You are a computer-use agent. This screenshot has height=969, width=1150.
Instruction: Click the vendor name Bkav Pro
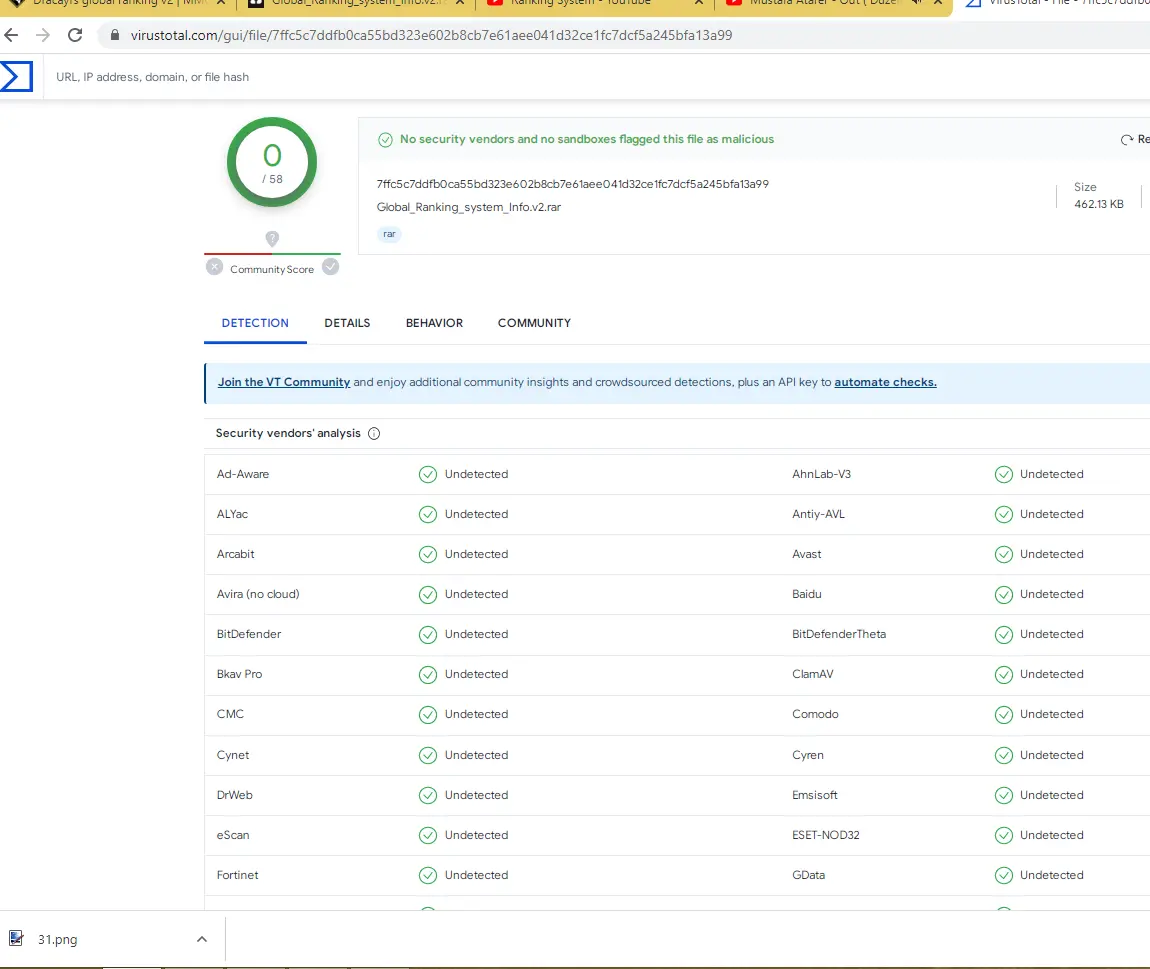pos(239,674)
